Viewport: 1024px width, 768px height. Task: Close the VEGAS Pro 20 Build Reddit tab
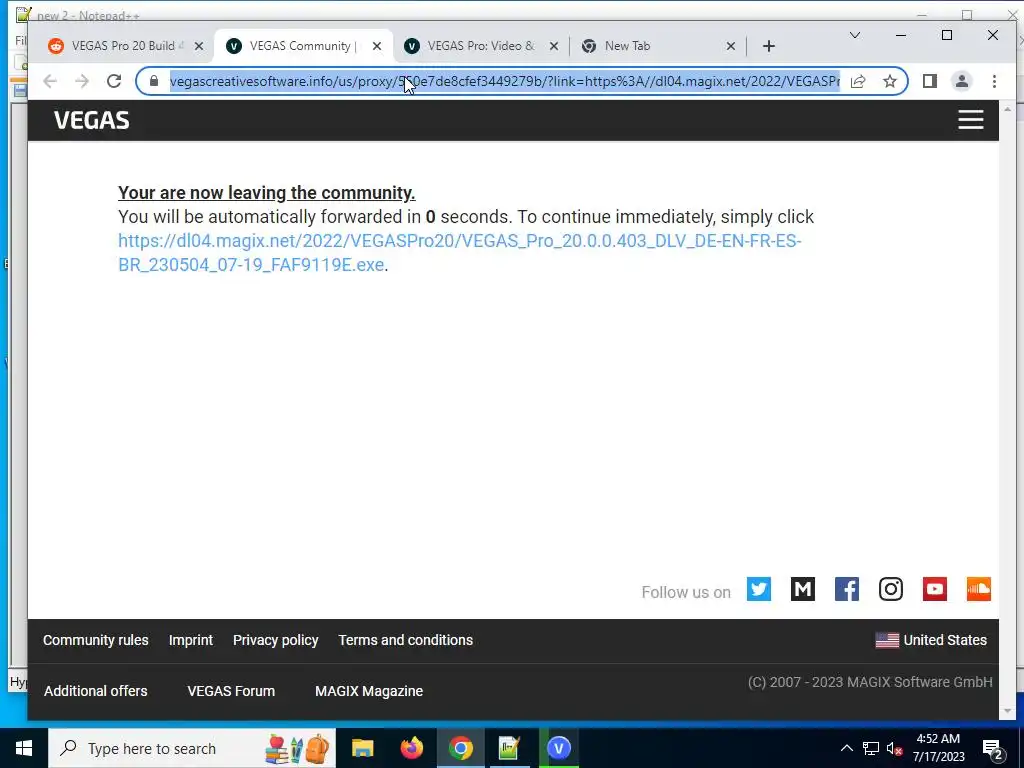click(199, 46)
